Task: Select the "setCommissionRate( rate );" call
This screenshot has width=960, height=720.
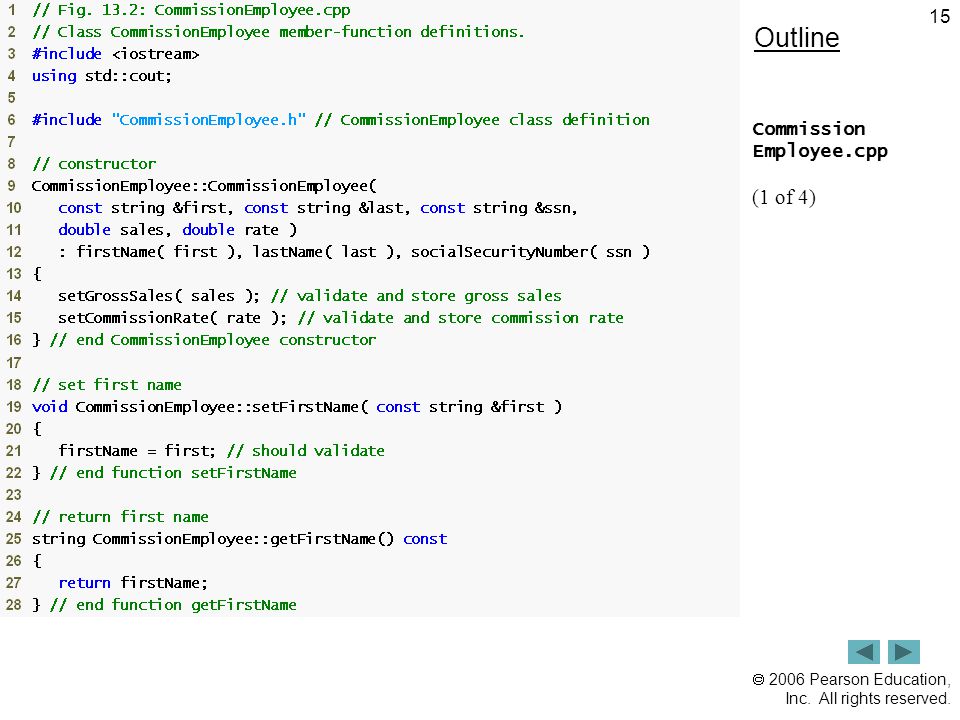Action: [x=173, y=318]
